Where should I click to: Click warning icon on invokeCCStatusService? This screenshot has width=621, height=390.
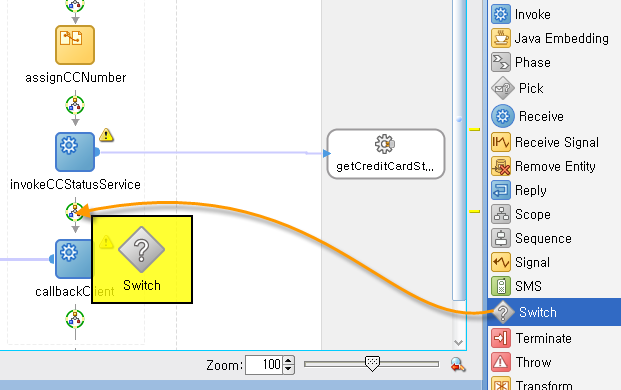point(106,135)
